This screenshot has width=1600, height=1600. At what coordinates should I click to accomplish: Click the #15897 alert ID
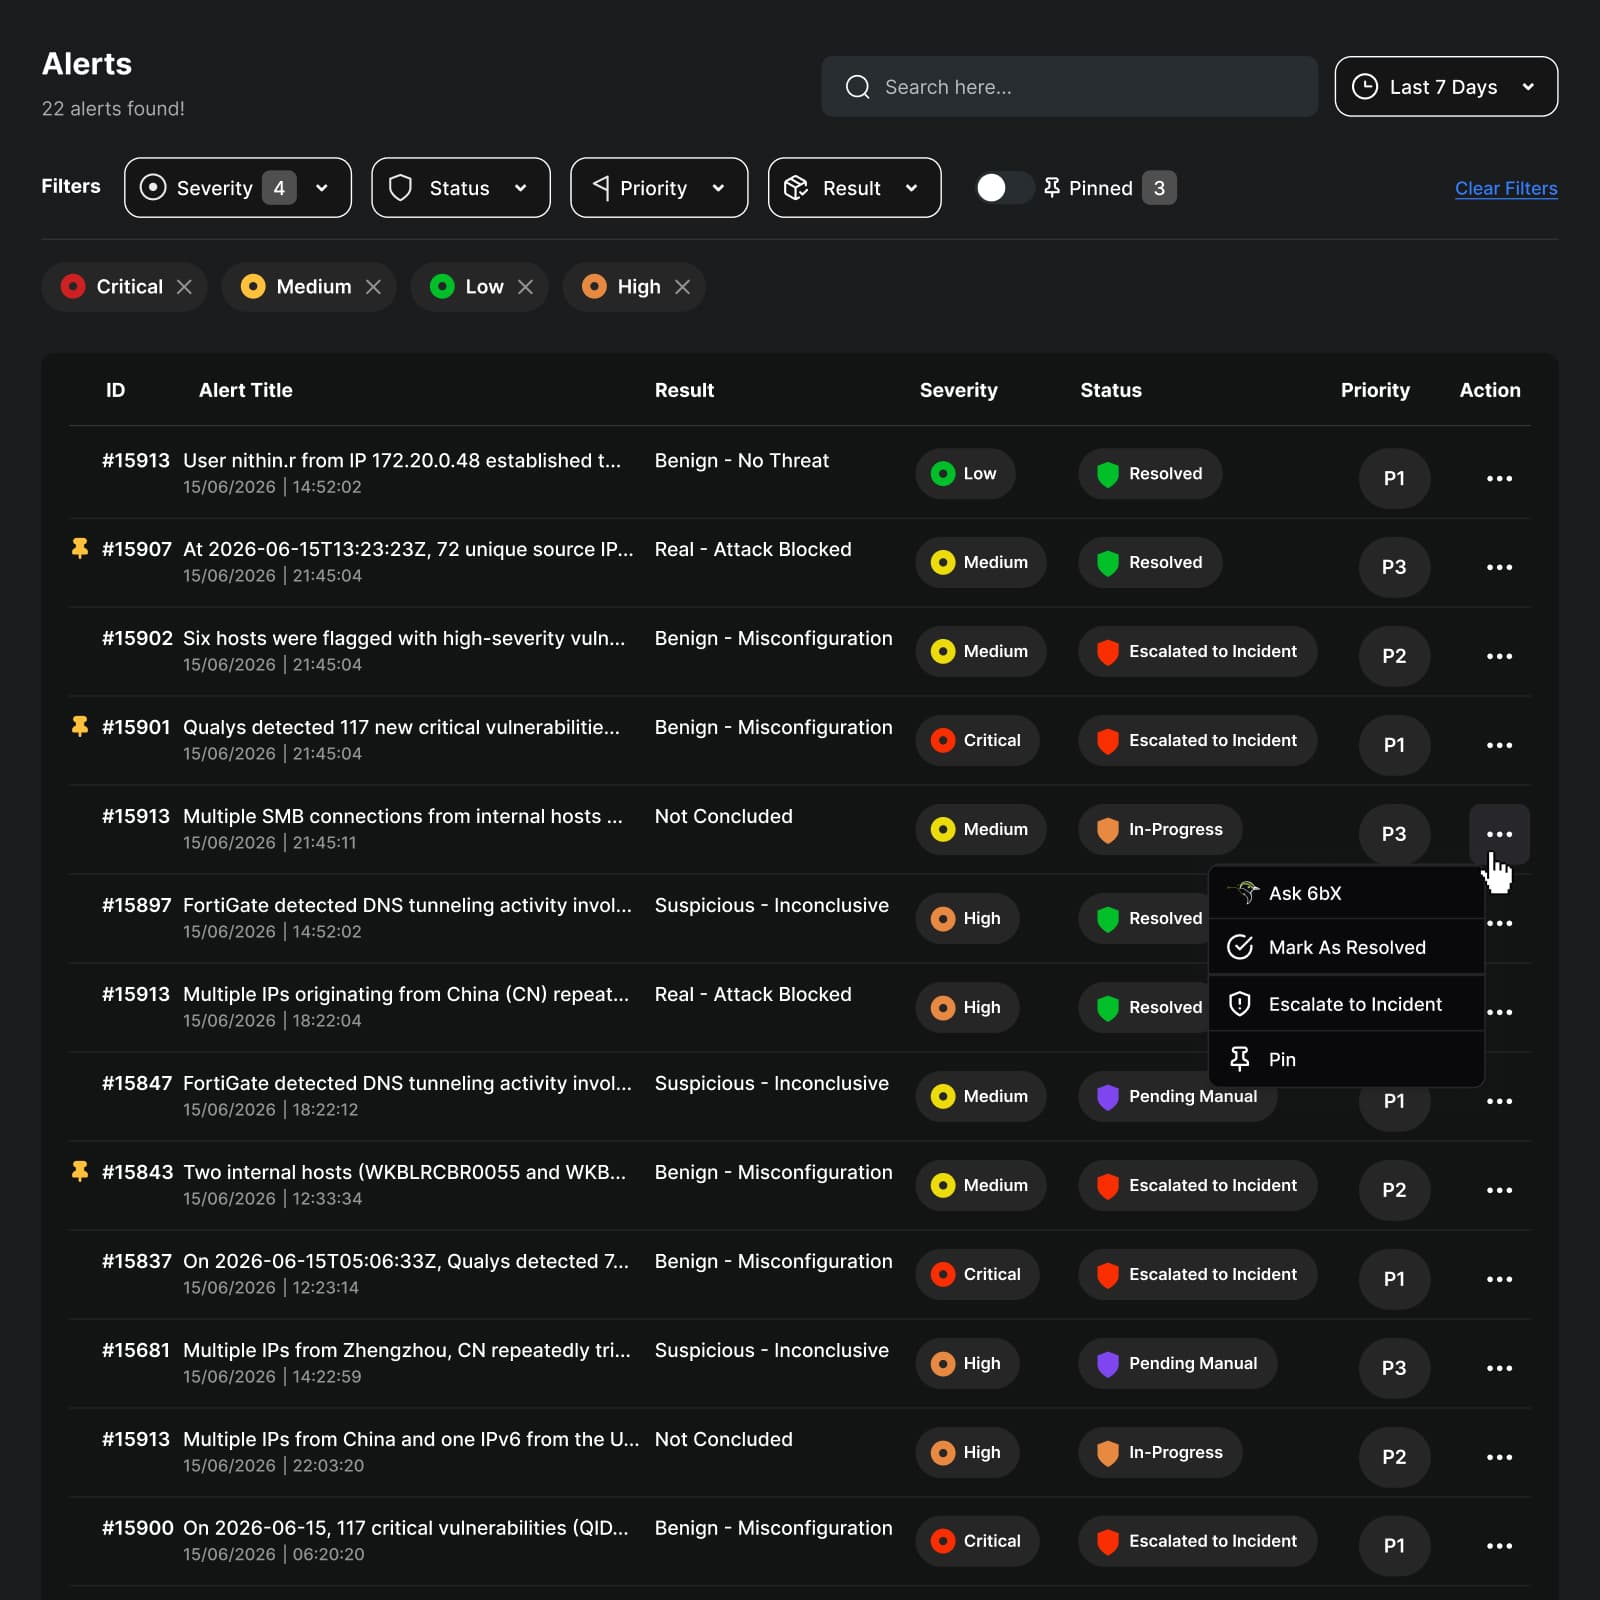(x=136, y=905)
